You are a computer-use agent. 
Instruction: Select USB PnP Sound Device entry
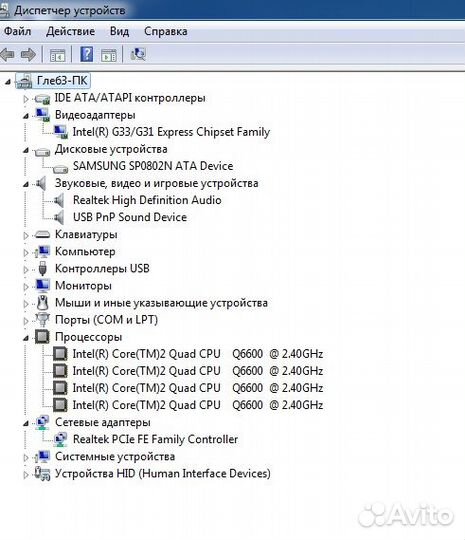tap(130, 217)
